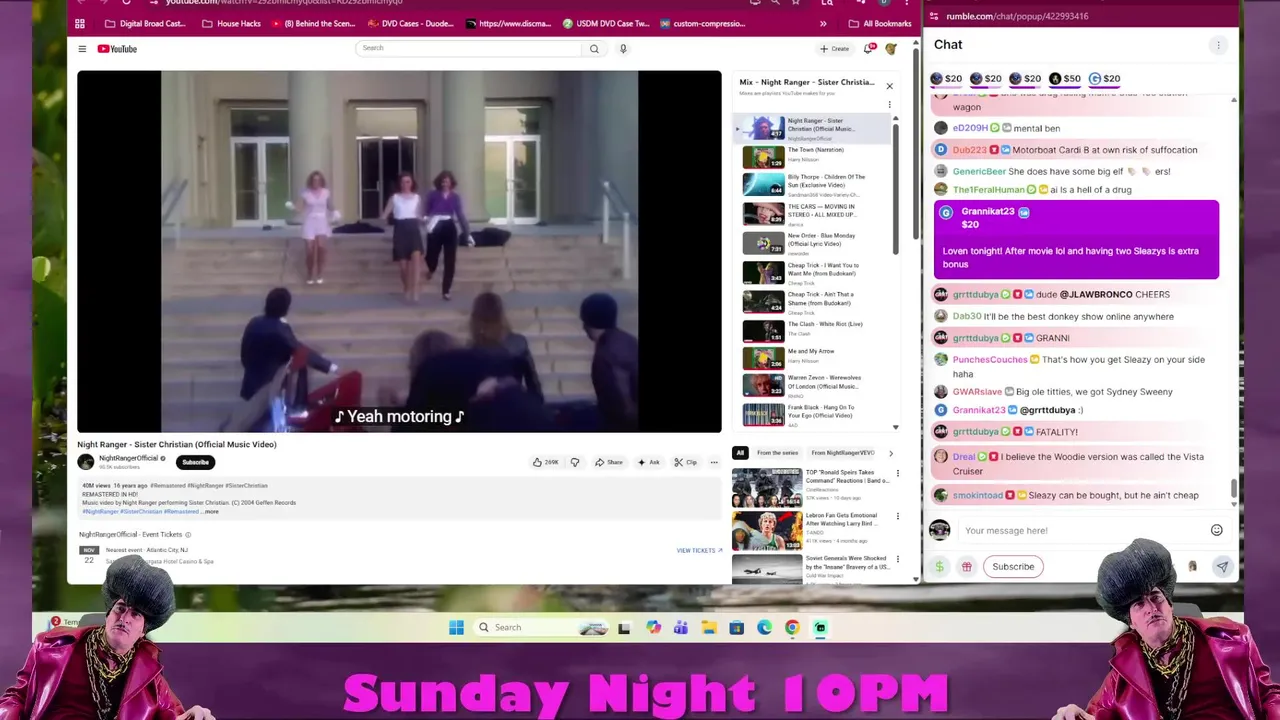This screenshot has height=720, width=1280.
Task: Open options for Ronald Speirs reaction video
Action: coord(897,474)
